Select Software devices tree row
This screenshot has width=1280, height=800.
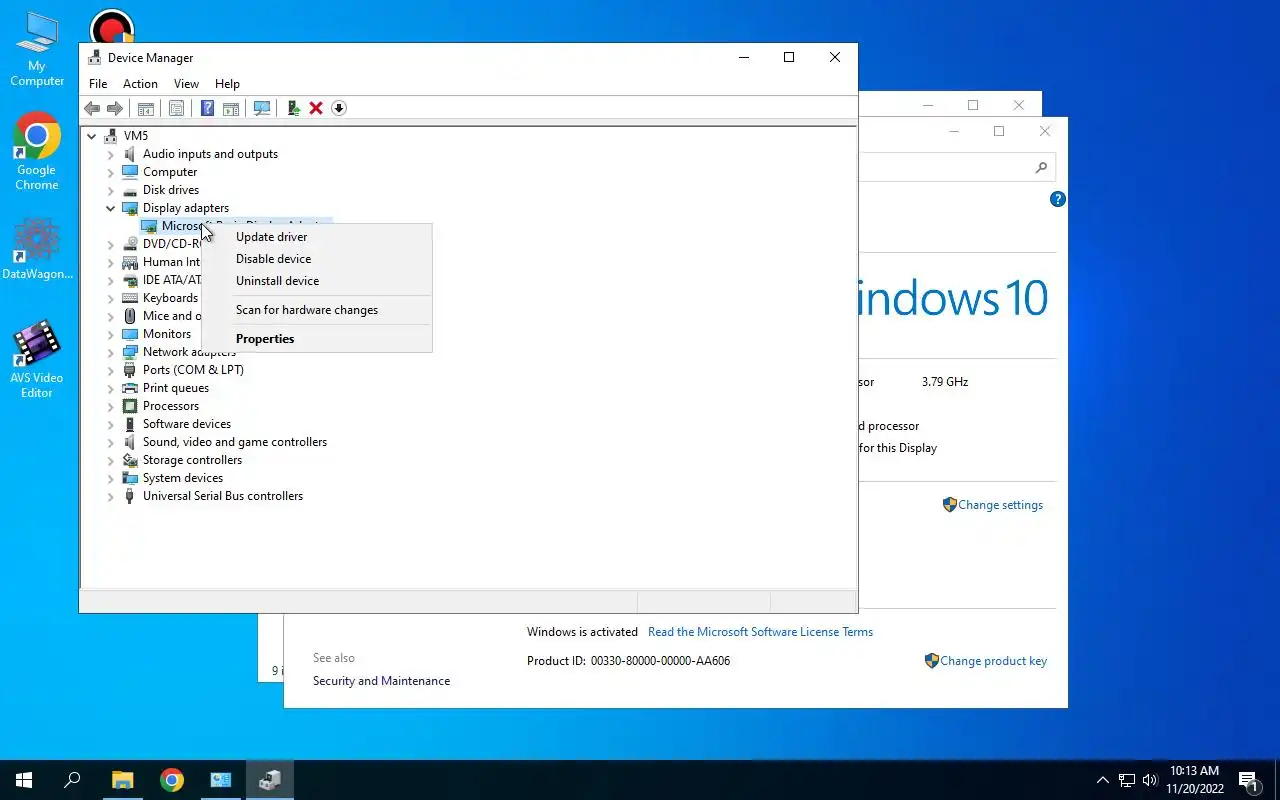click(x=187, y=424)
